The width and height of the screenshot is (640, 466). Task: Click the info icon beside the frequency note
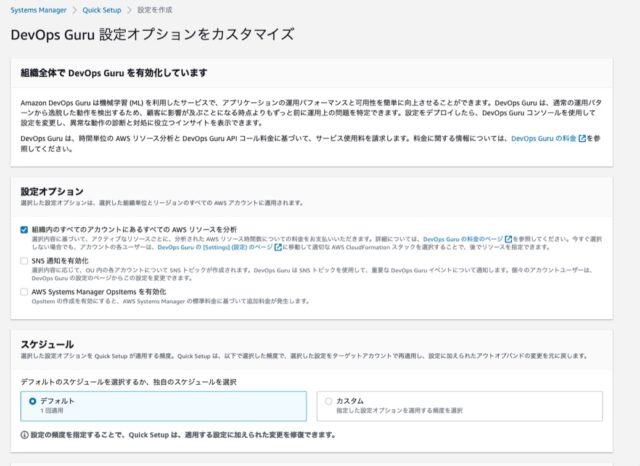point(24,435)
